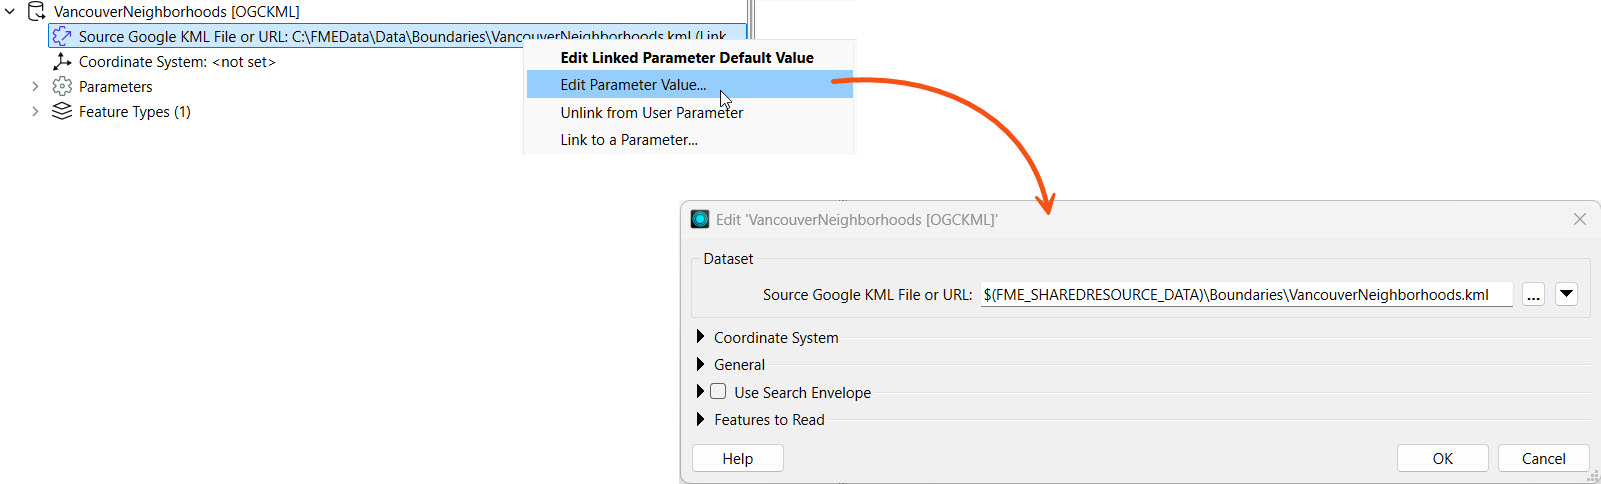Open the dropdown arrow next to browse button
Screen dimensions: 1601x484
click(1566, 295)
